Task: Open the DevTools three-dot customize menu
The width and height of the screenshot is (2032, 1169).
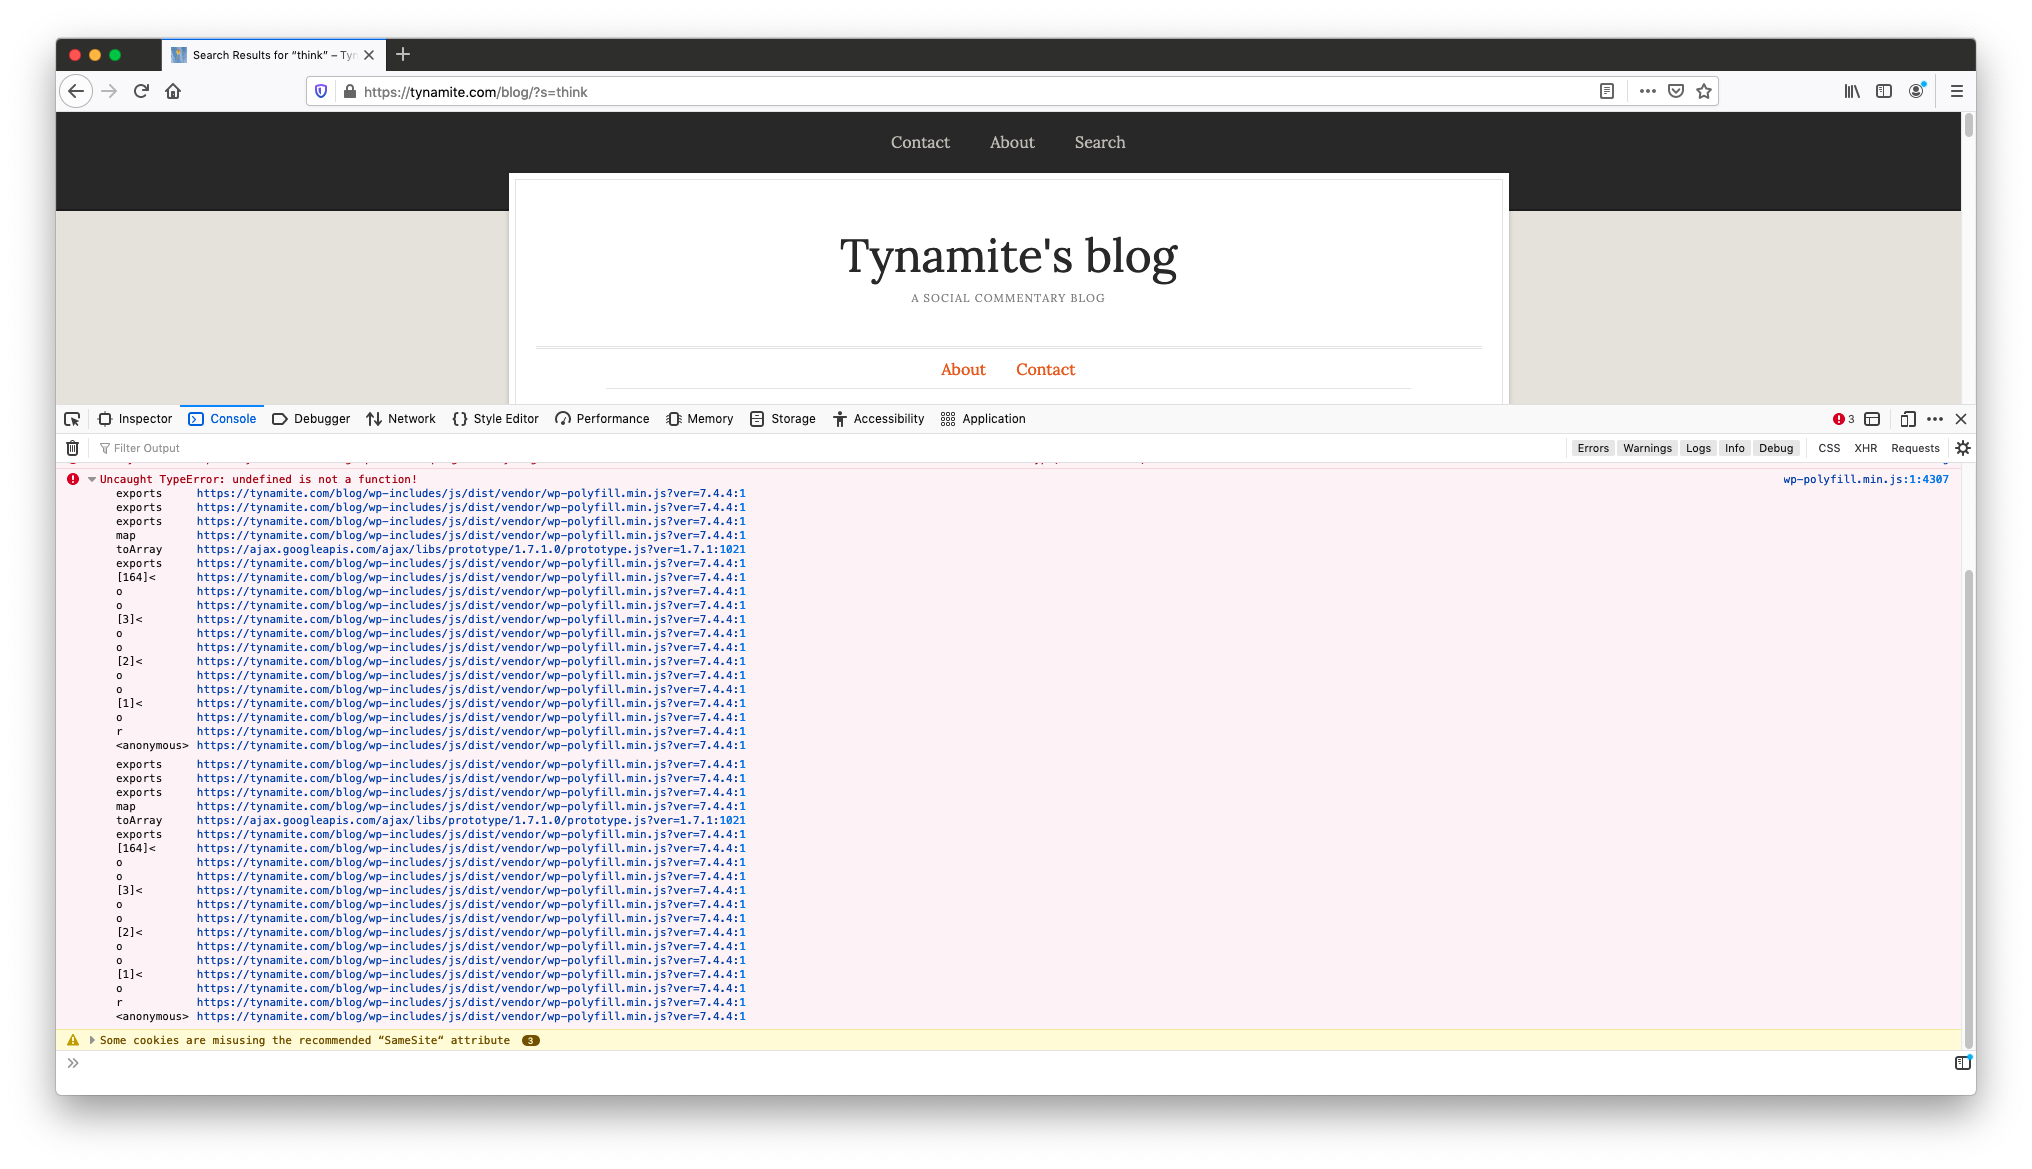Action: 1936,419
